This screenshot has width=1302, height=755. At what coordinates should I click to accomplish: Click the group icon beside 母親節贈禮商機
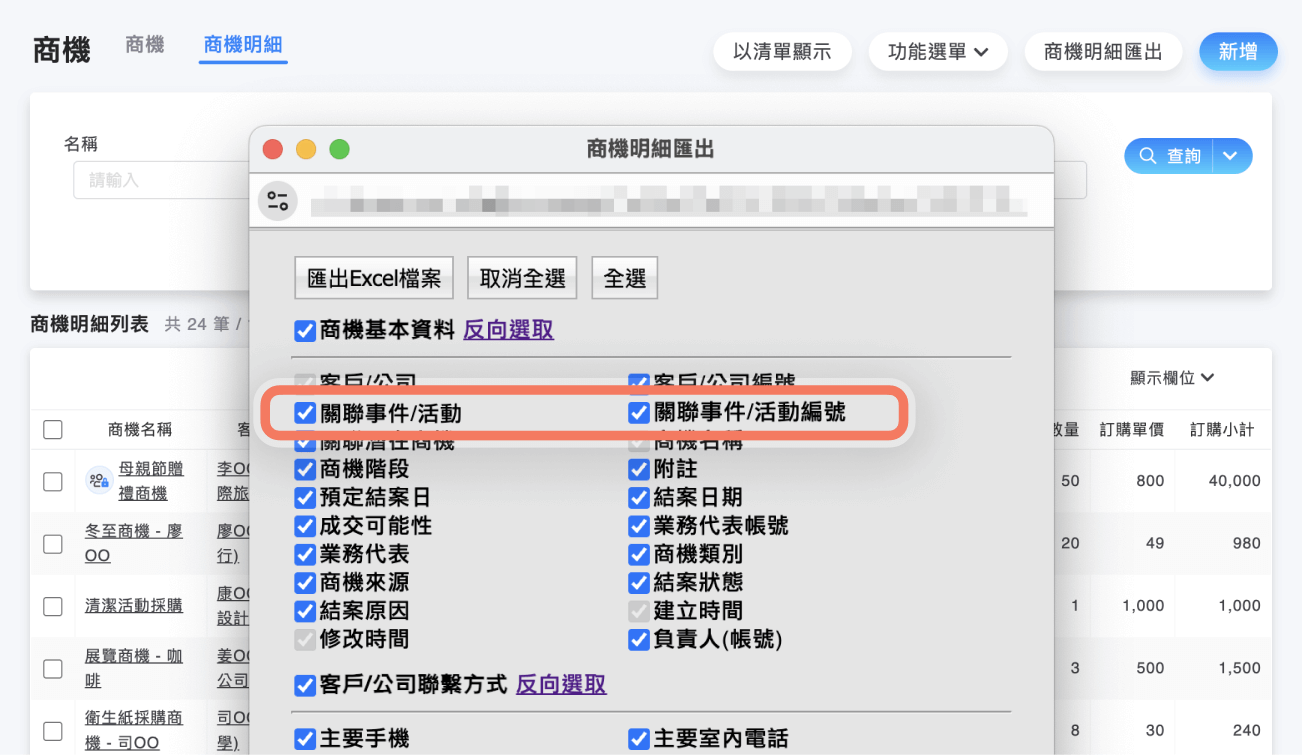point(98,481)
